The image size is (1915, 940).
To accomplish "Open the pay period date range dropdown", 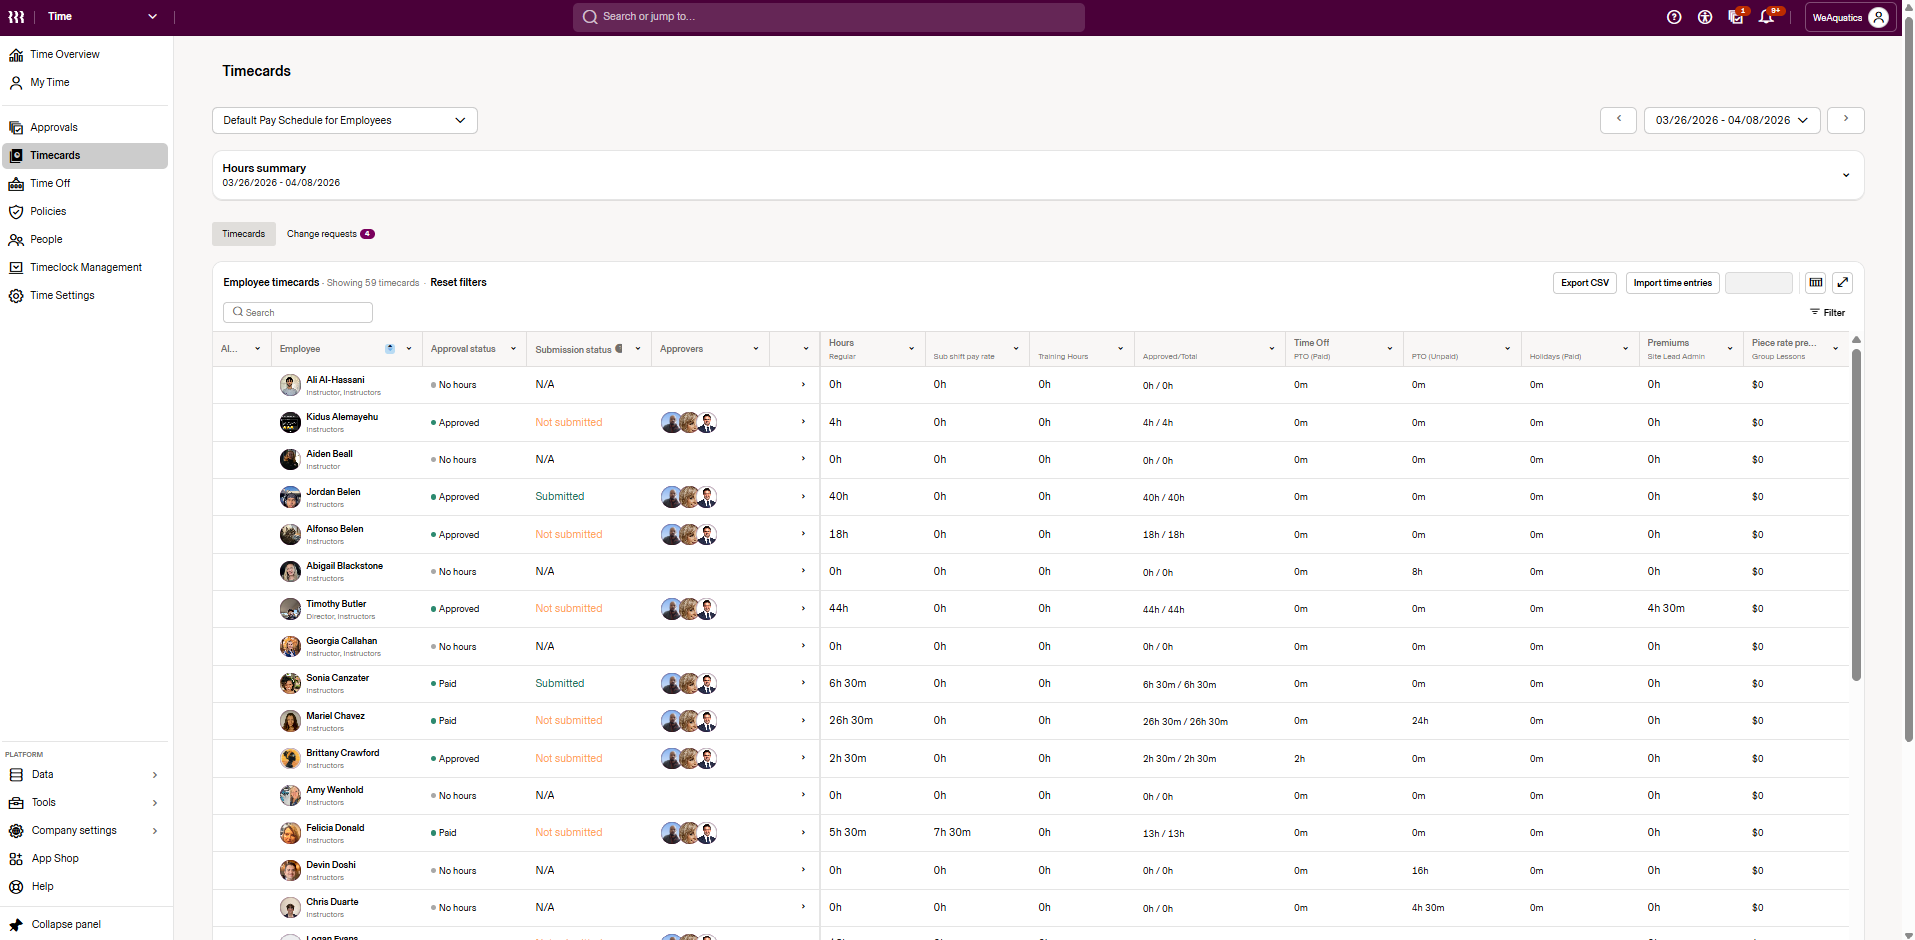I will point(1731,120).
